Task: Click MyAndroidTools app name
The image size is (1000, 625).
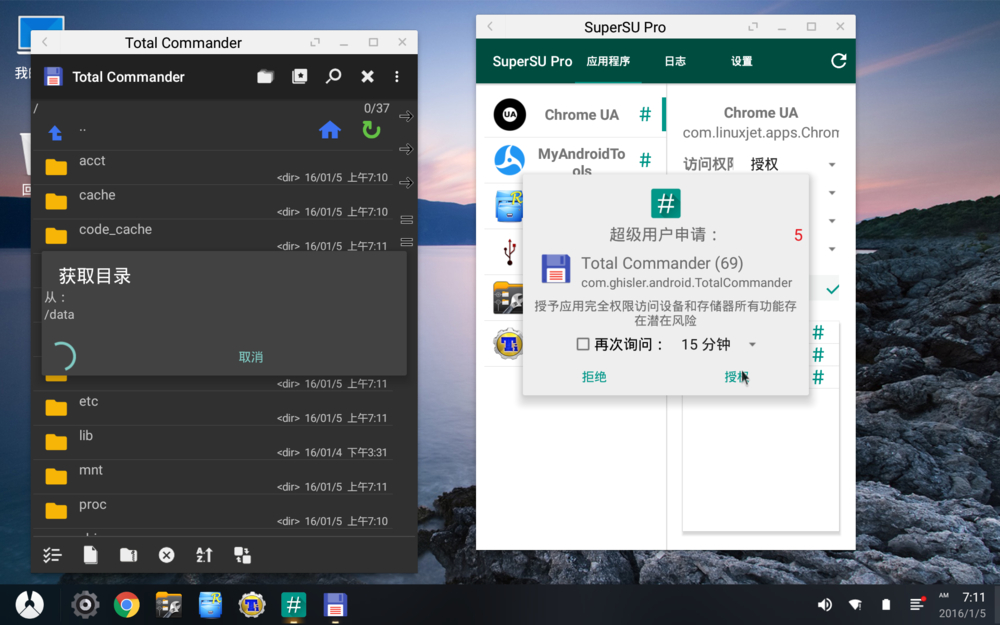Action: 582,162
